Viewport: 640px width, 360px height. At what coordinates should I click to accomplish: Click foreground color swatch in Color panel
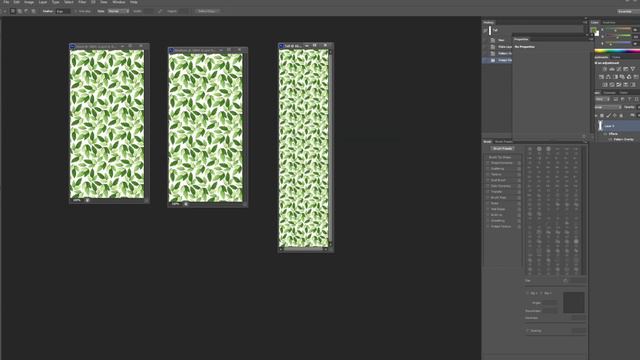coord(593,30)
